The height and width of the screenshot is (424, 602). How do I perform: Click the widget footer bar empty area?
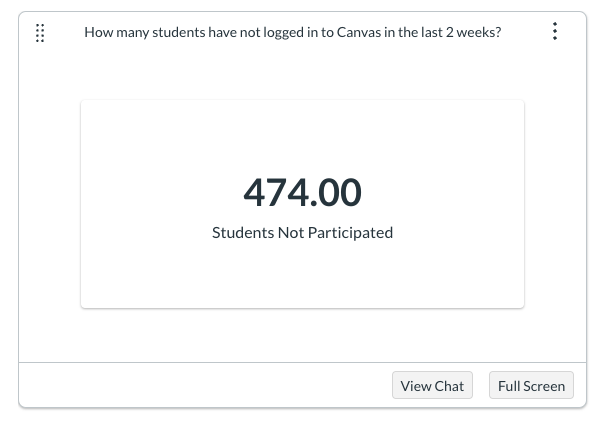(x=200, y=385)
